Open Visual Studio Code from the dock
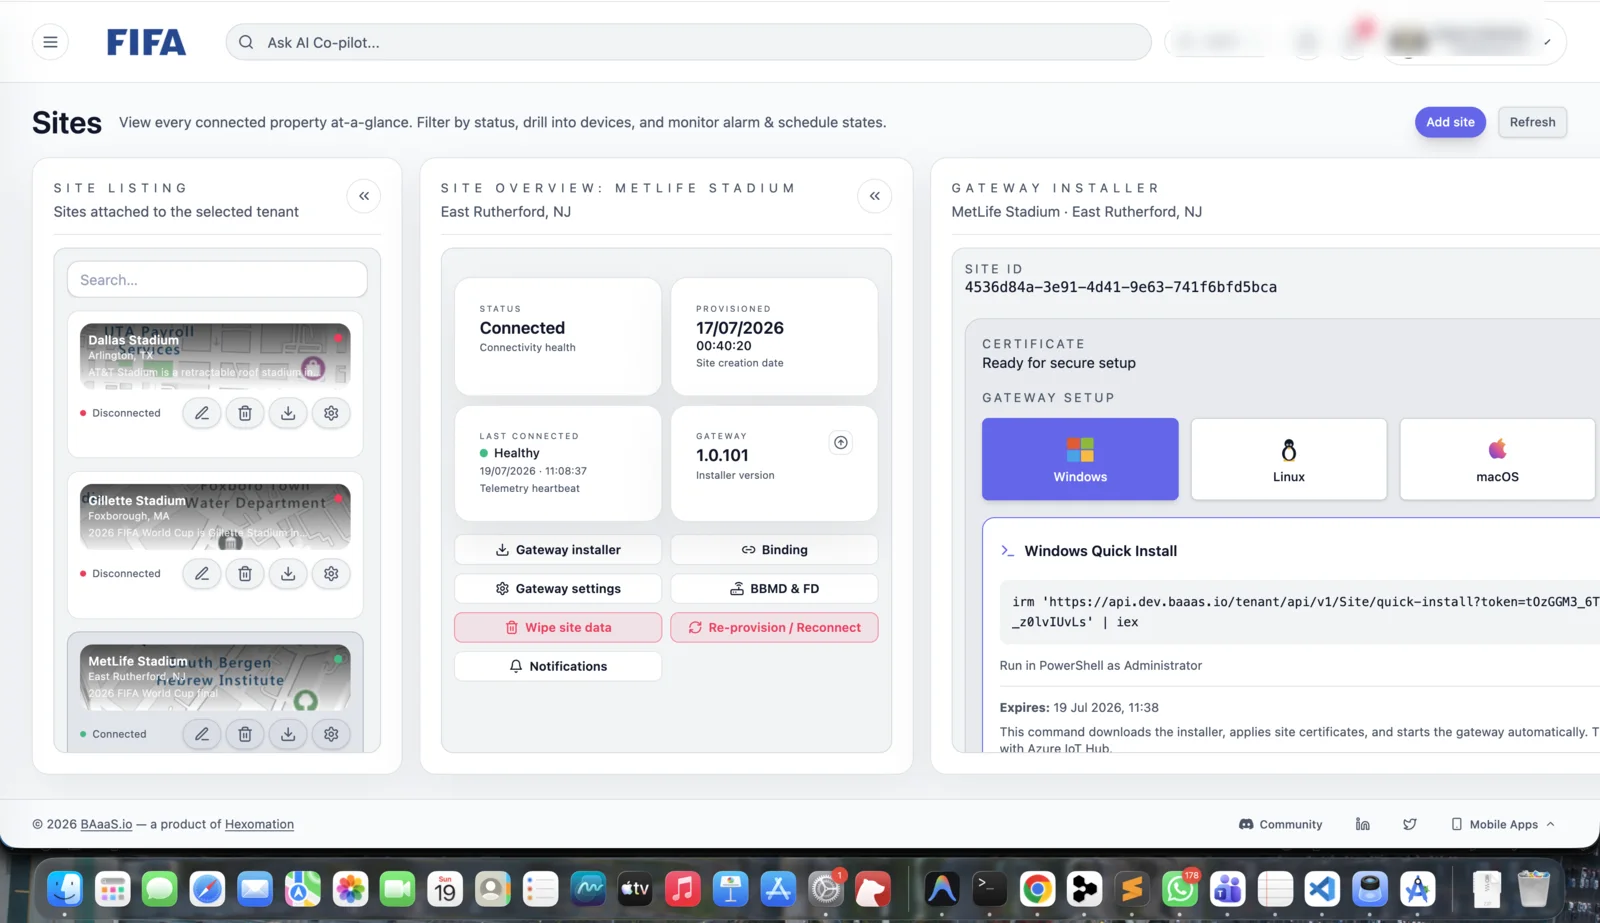1600x923 pixels. click(x=1322, y=888)
